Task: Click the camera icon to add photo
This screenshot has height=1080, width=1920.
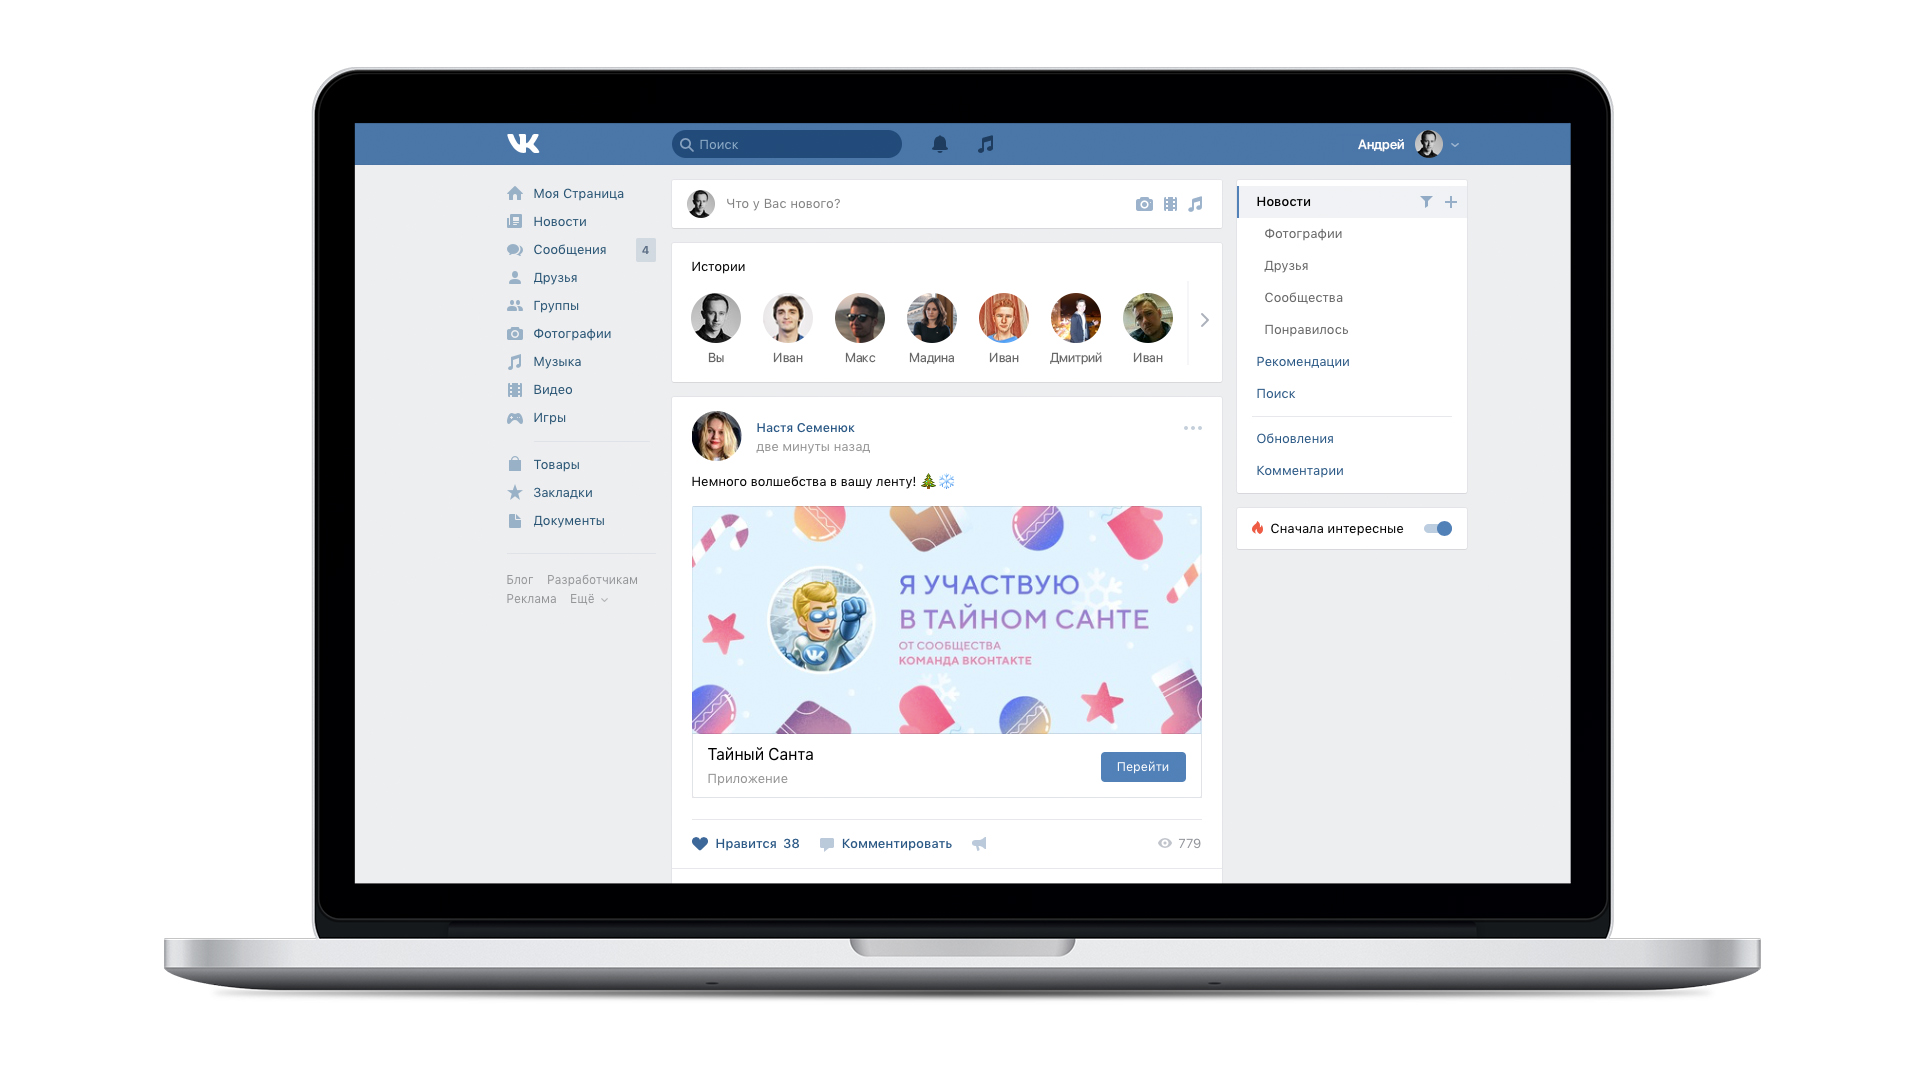Action: click(x=1143, y=203)
